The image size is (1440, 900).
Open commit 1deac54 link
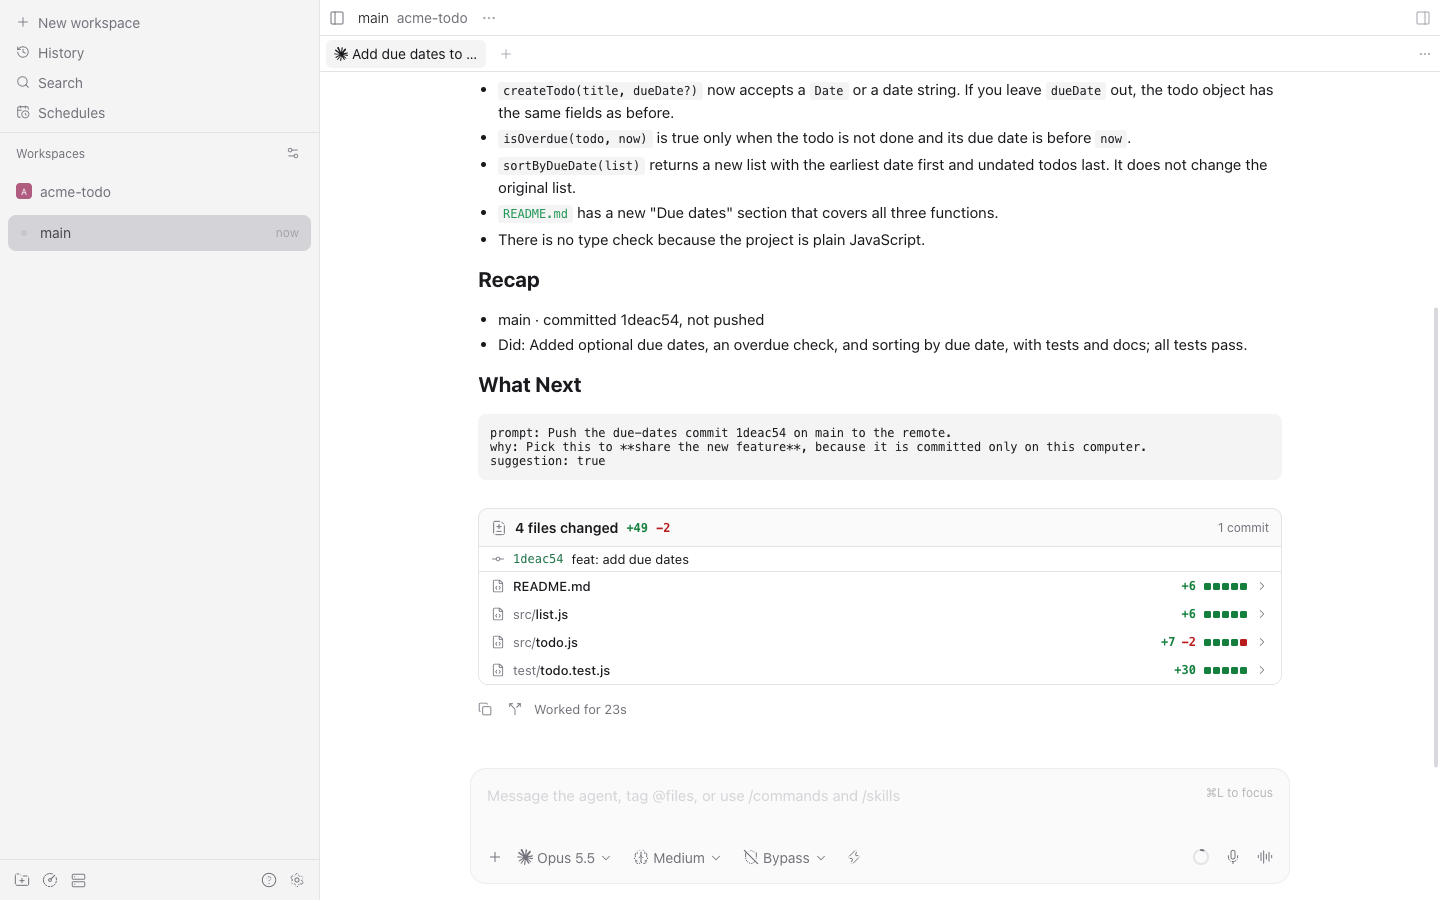click(x=538, y=559)
